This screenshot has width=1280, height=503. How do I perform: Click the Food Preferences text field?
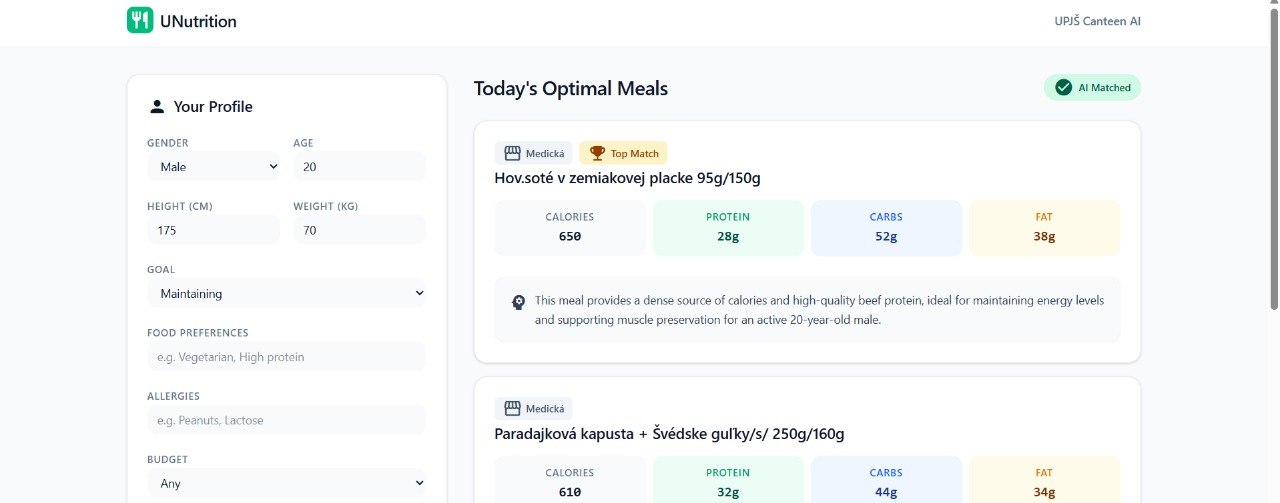[286, 357]
